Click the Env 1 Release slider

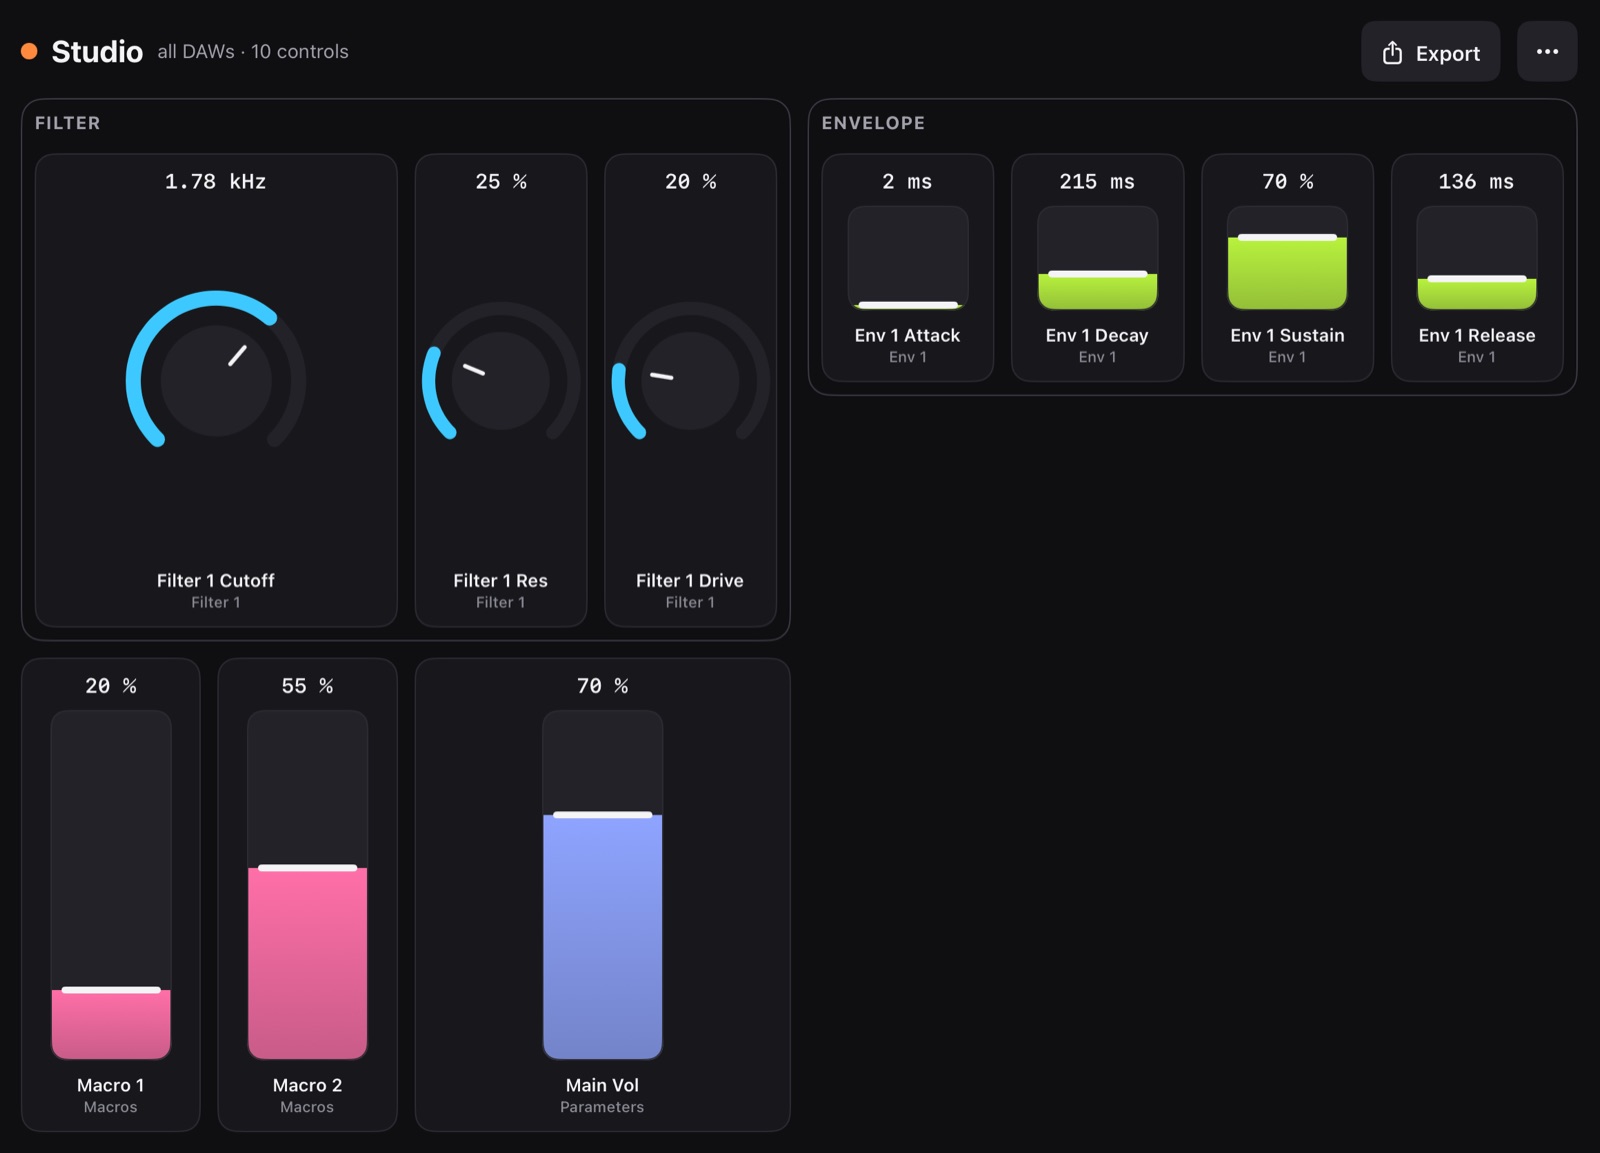point(1477,258)
